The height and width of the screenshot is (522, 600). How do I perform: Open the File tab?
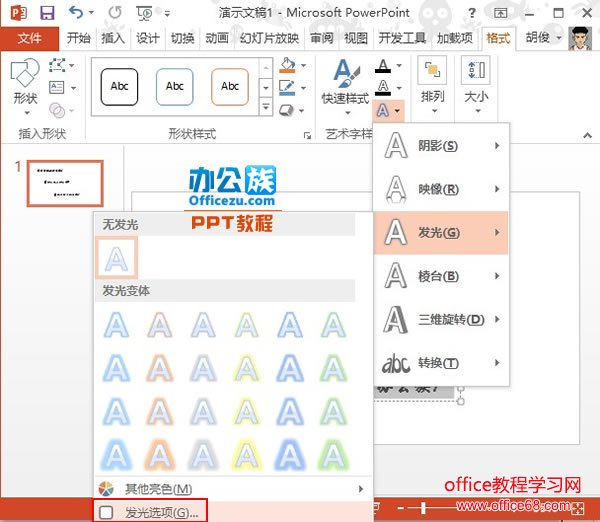point(29,38)
